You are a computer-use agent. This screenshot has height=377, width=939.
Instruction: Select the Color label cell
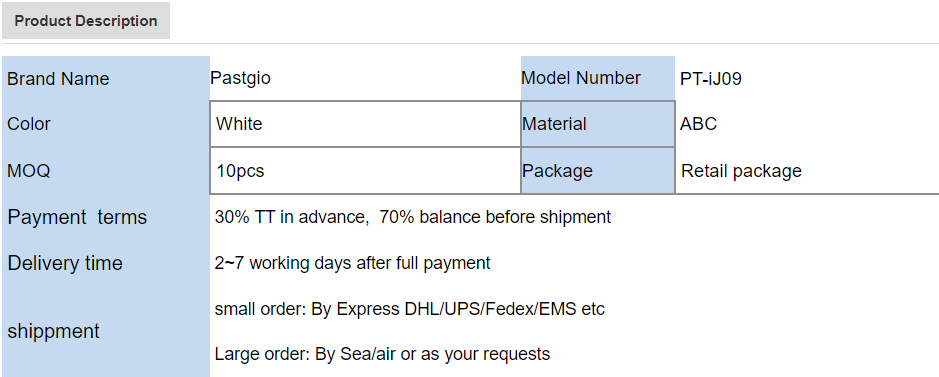coord(106,124)
